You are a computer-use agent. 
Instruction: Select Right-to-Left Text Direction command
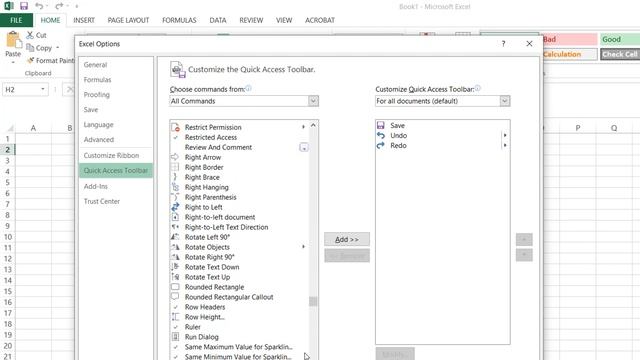coord(239,227)
